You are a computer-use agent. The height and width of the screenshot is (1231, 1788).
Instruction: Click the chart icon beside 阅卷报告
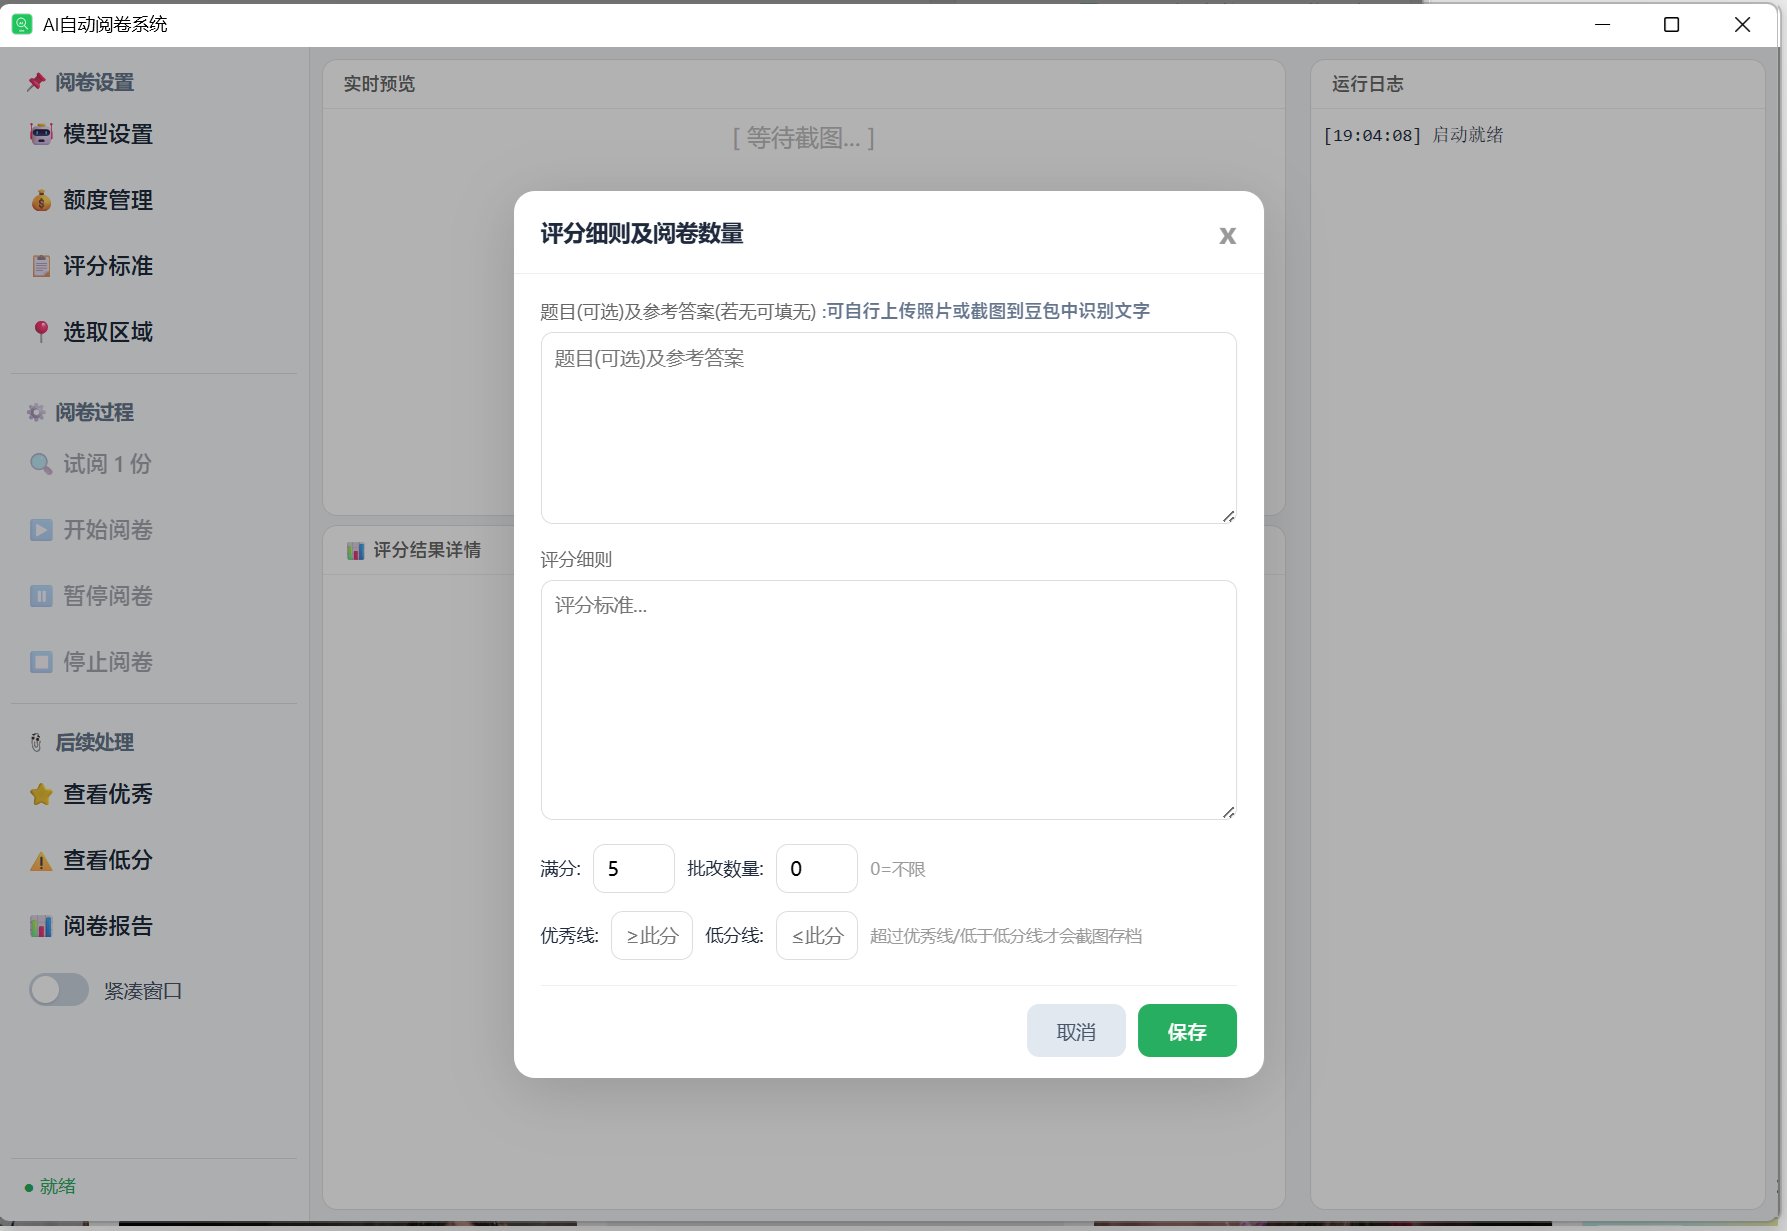click(41, 926)
